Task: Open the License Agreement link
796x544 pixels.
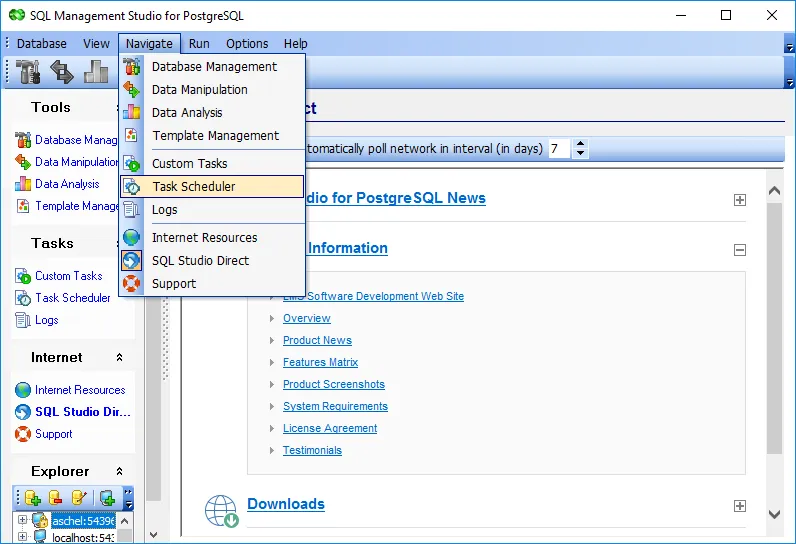Action: [x=330, y=428]
